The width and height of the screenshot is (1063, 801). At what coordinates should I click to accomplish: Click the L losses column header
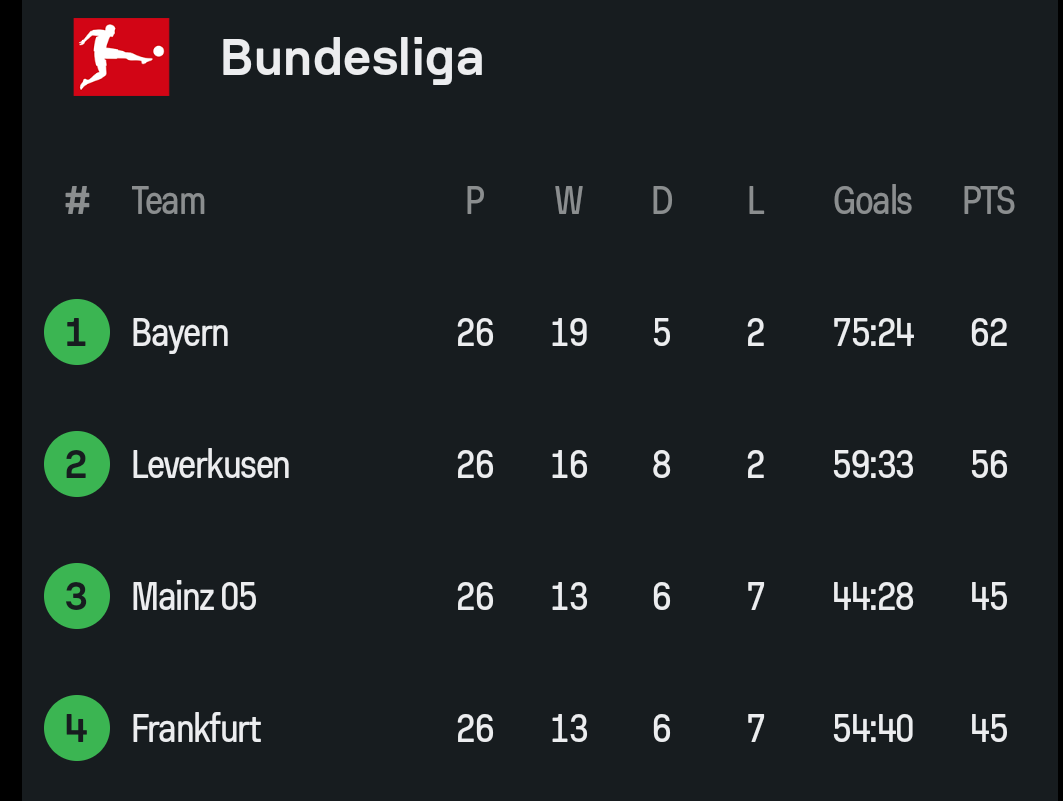pos(756,201)
